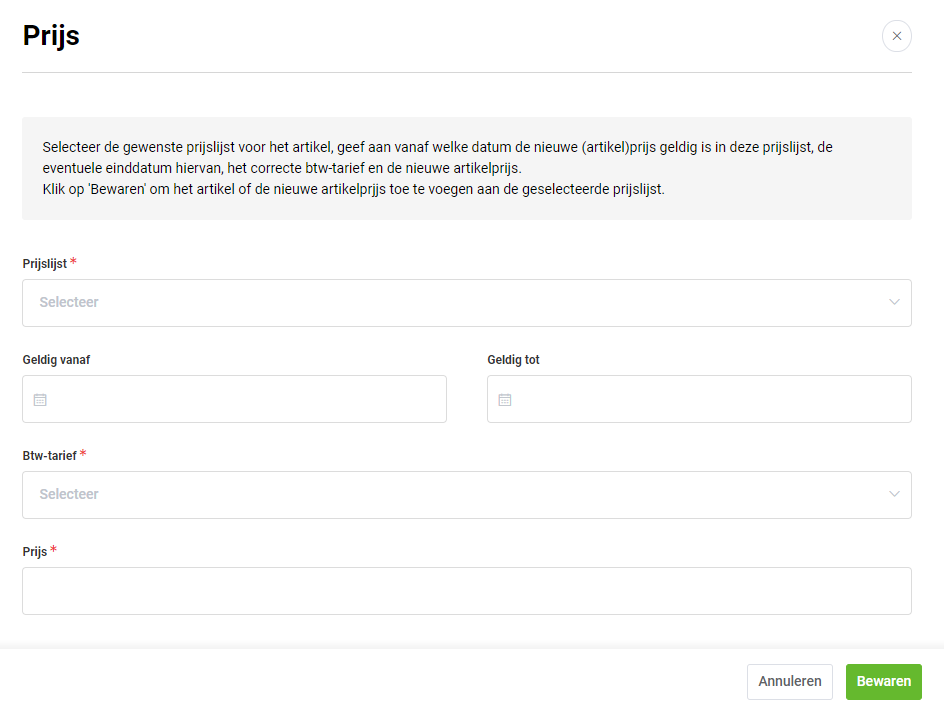Expand the Prijslijst dropdown chevron arrow
The width and height of the screenshot is (944, 711).
[x=894, y=302]
